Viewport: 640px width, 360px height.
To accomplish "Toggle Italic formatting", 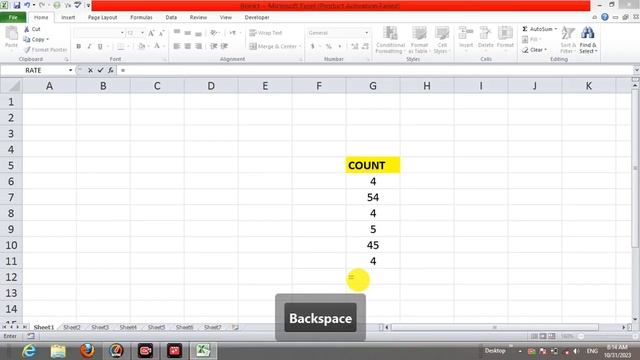I will coord(89,47).
